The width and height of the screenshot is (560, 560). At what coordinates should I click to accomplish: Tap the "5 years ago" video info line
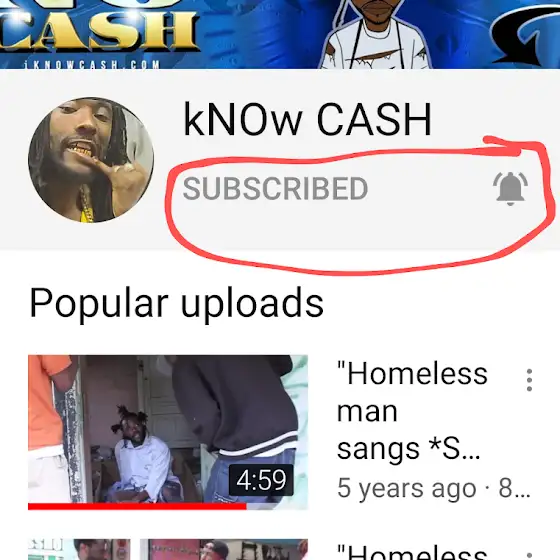(434, 488)
